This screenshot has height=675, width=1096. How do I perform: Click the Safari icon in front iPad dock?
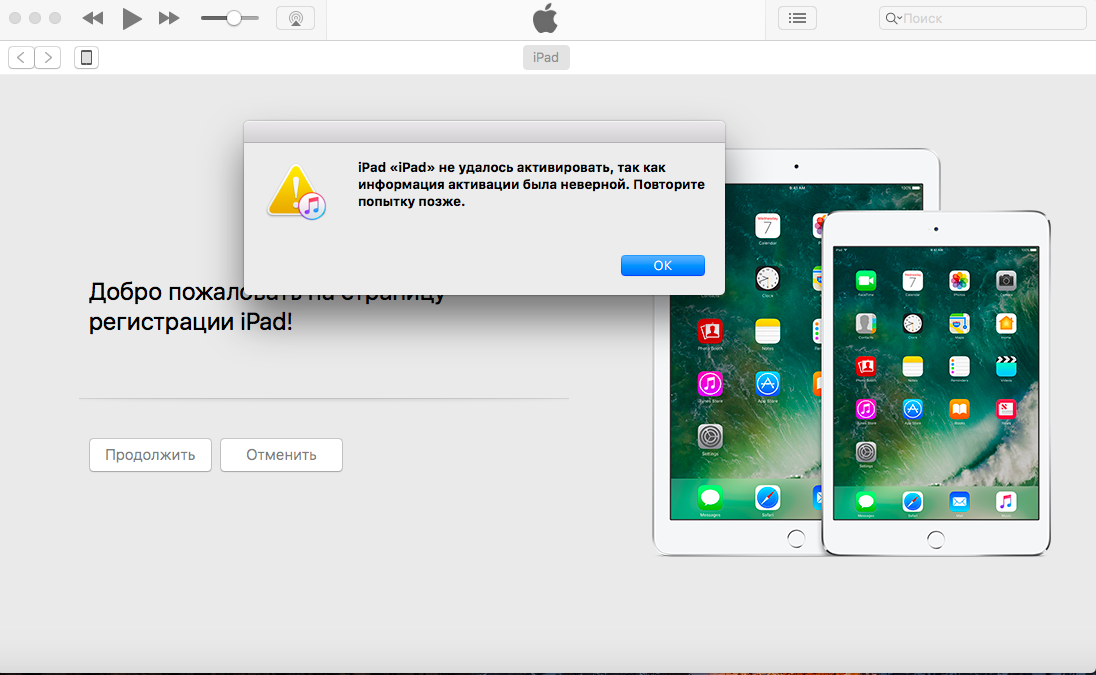point(912,501)
